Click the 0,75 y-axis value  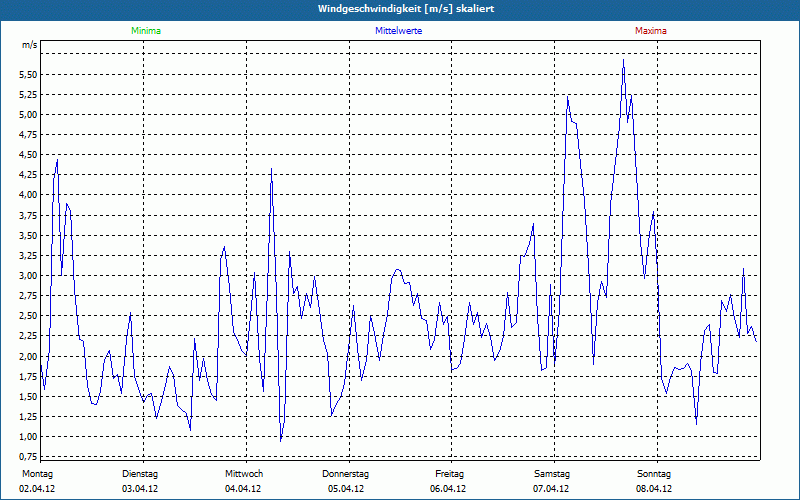28,456
